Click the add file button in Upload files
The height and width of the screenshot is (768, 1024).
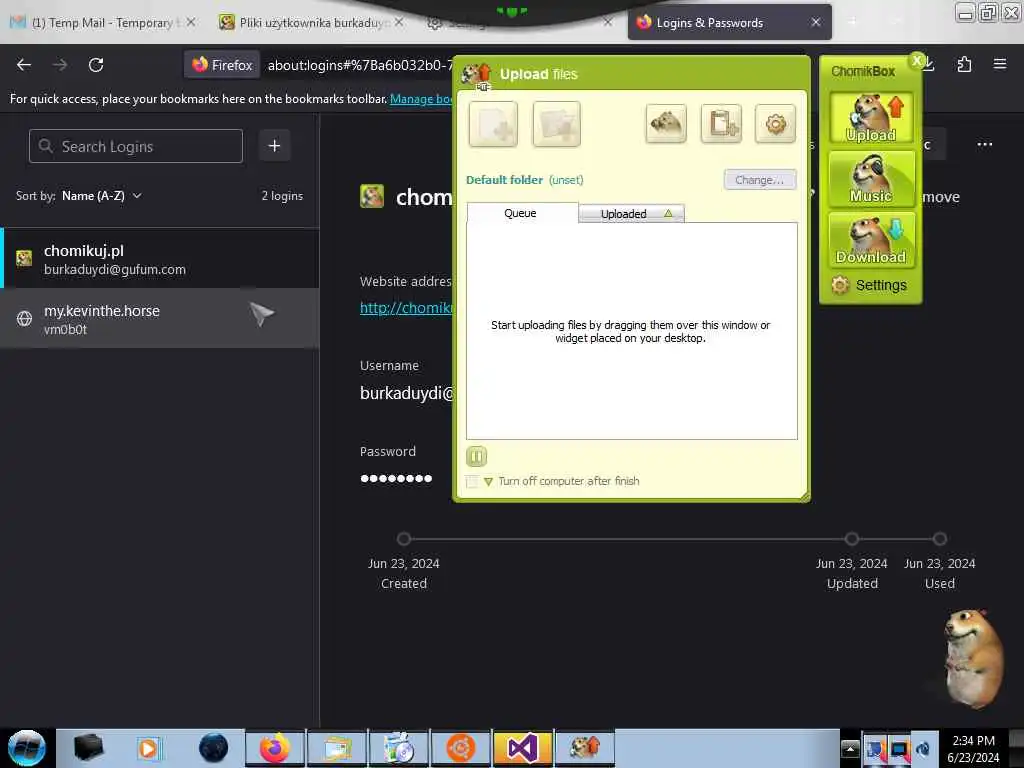[493, 124]
